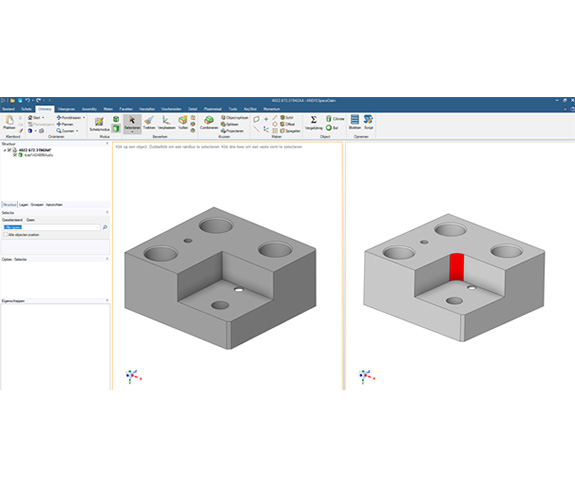
Task: Select the Vullen (fill) tool
Action: tap(183, 123)
